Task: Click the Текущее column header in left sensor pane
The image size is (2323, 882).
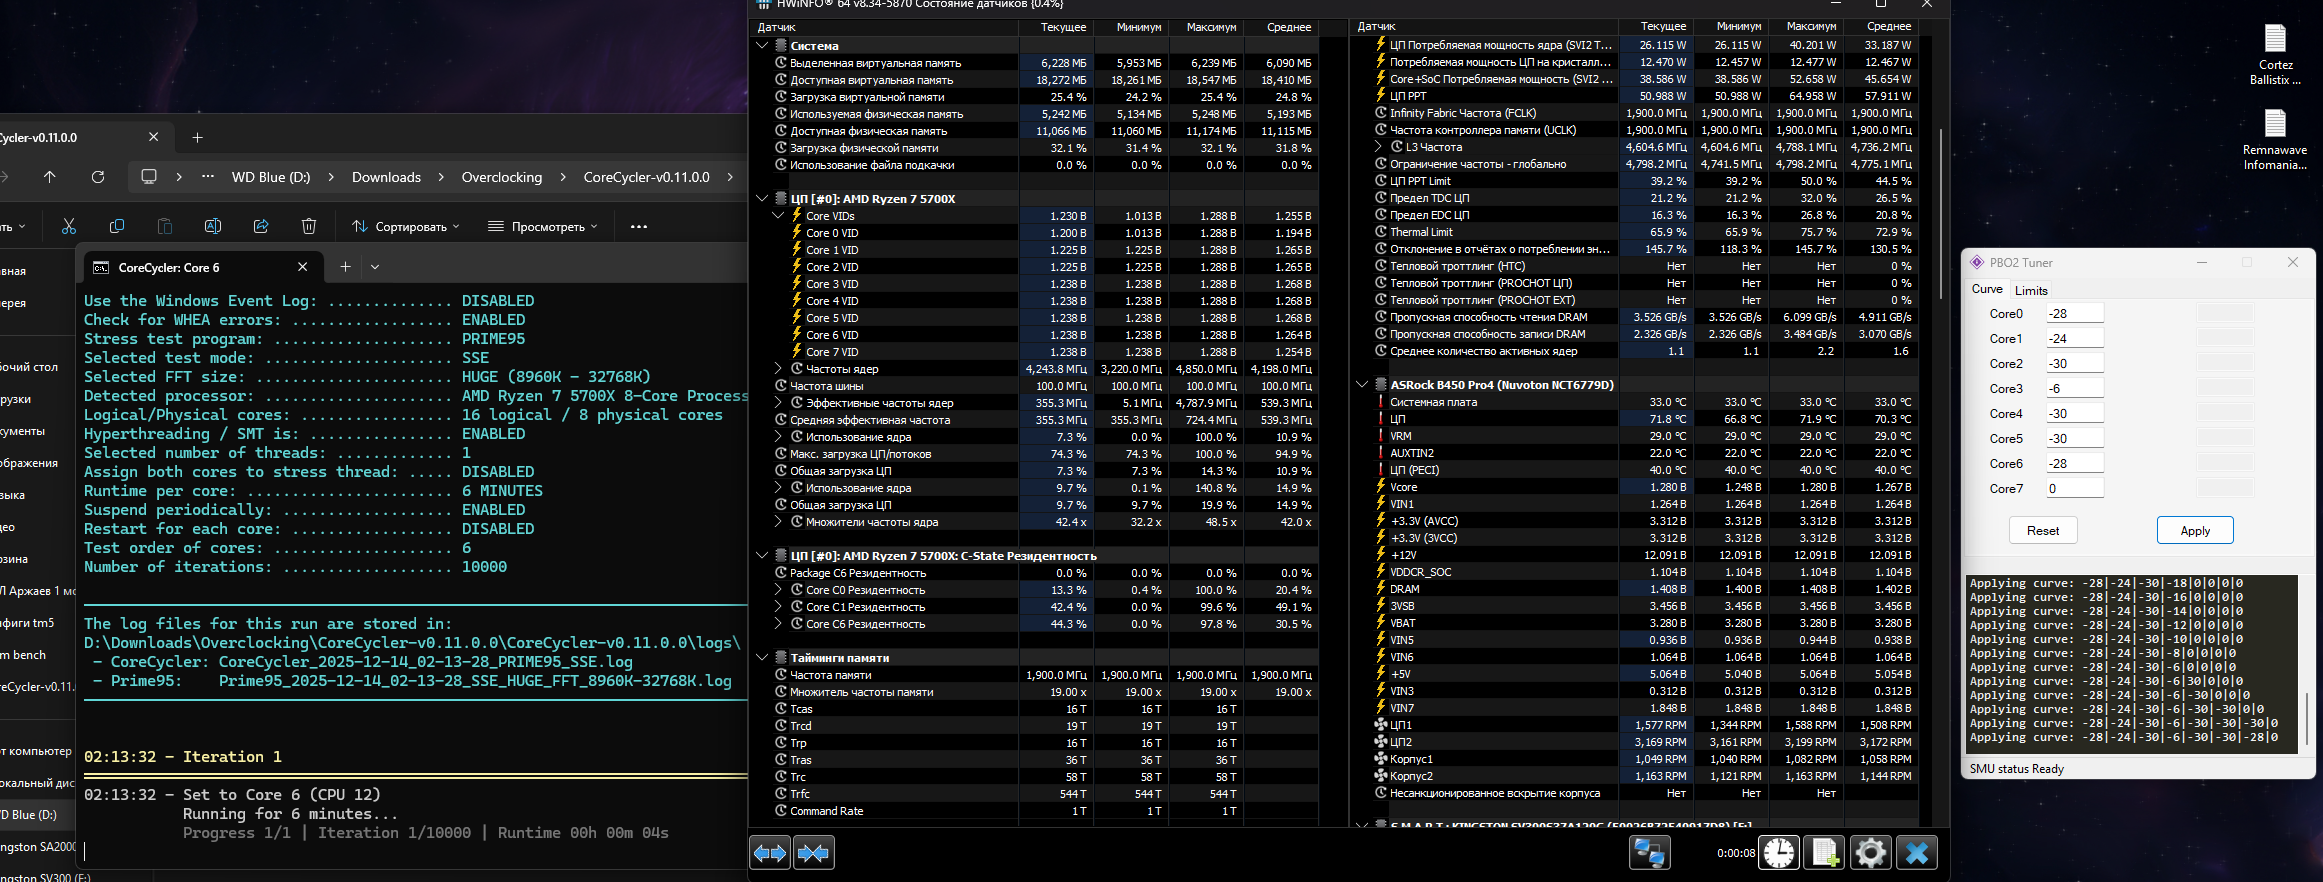Action: 1056,27
